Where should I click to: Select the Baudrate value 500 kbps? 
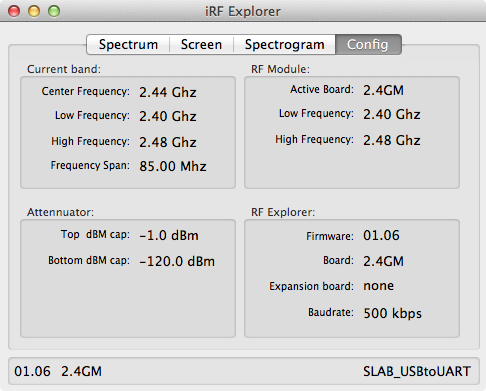click(392, 313)
